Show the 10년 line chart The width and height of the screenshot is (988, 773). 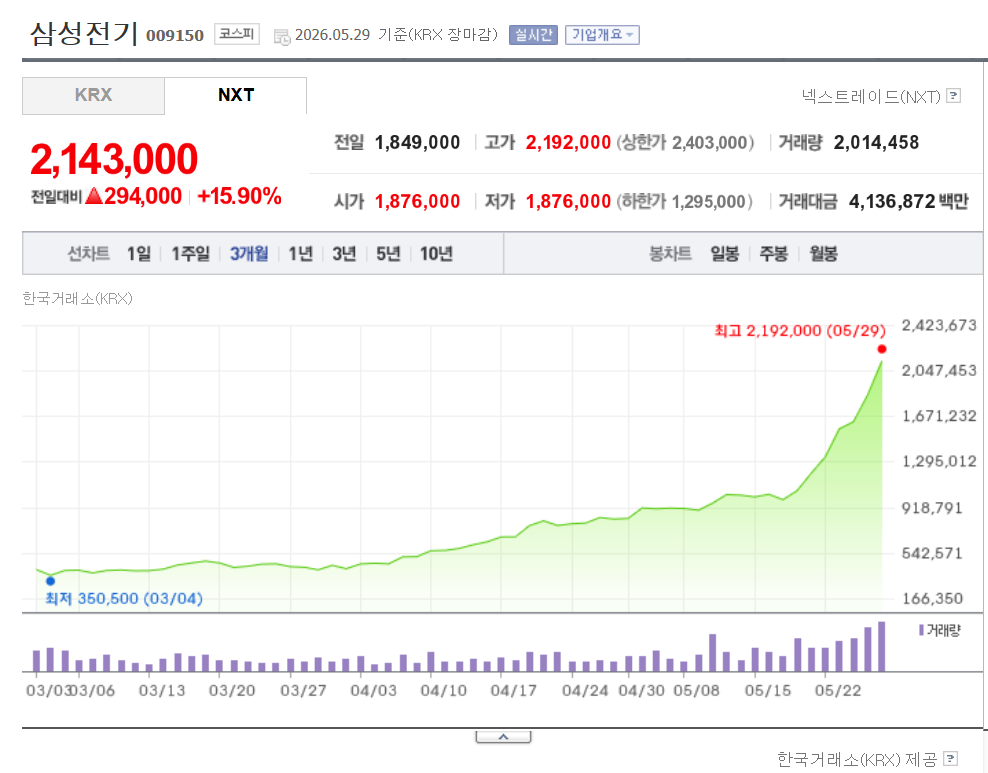(436, 253)
